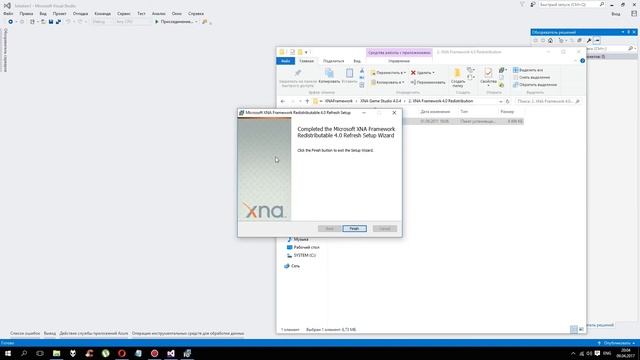Click Finish in XNA Setup Wizard
Image resolution: width=640 pixels, height=360 pixels.
(354, 229)
